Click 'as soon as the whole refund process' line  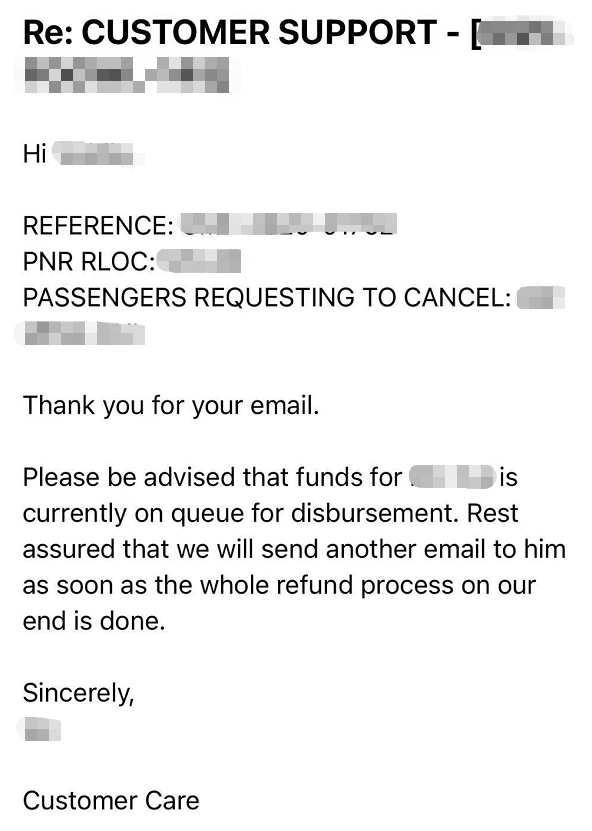[x=238, y=585]
